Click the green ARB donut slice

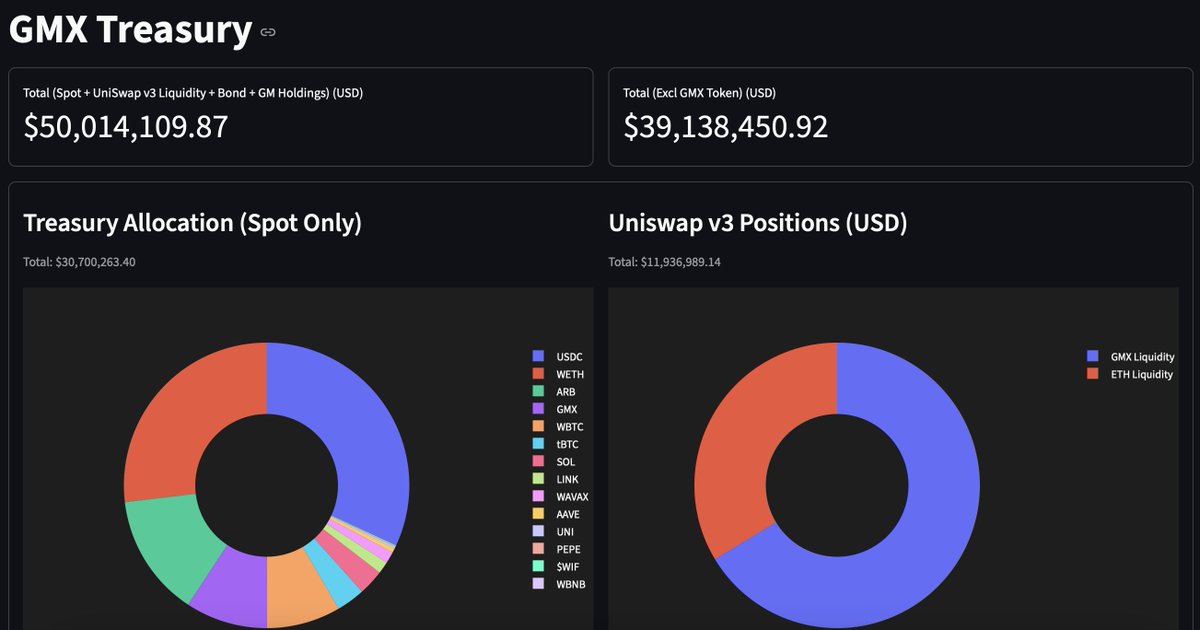coord(170,545)
